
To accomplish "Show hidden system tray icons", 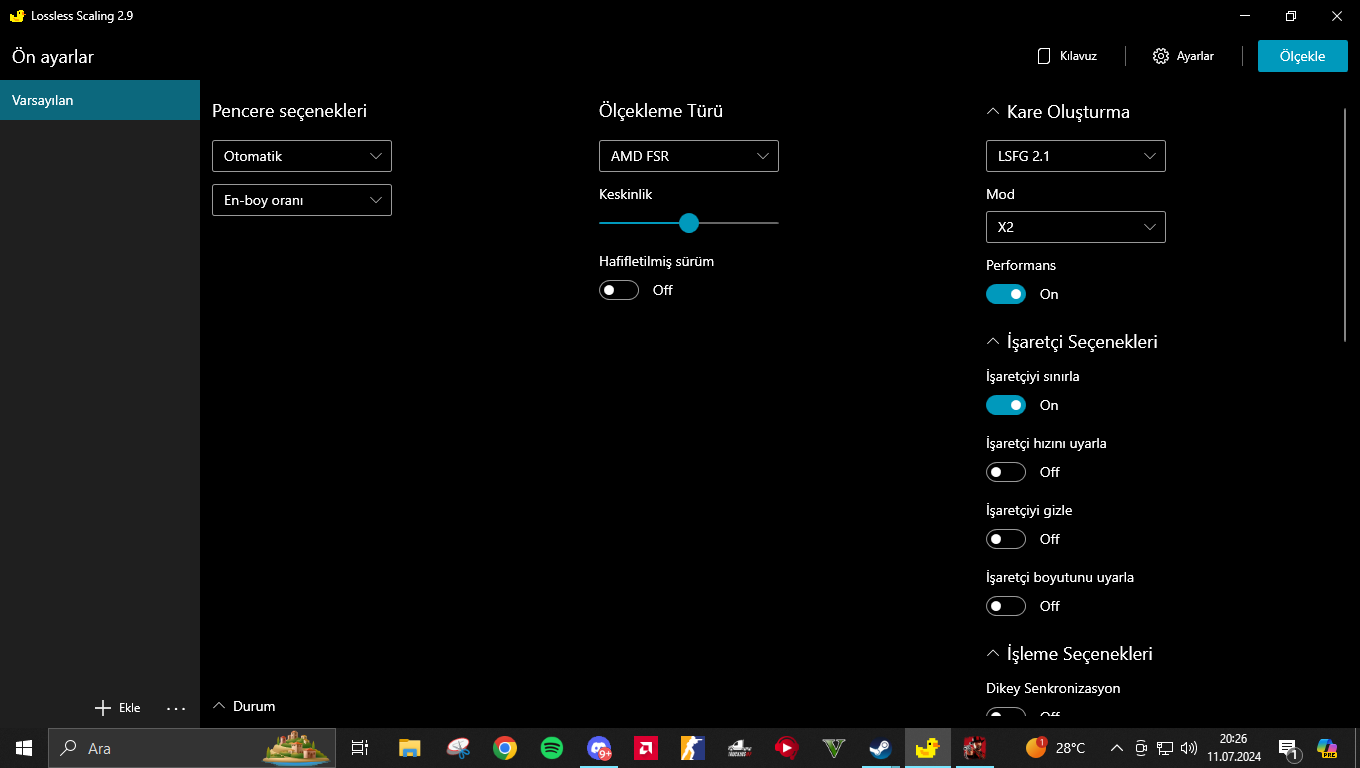I will point(1116,748).
